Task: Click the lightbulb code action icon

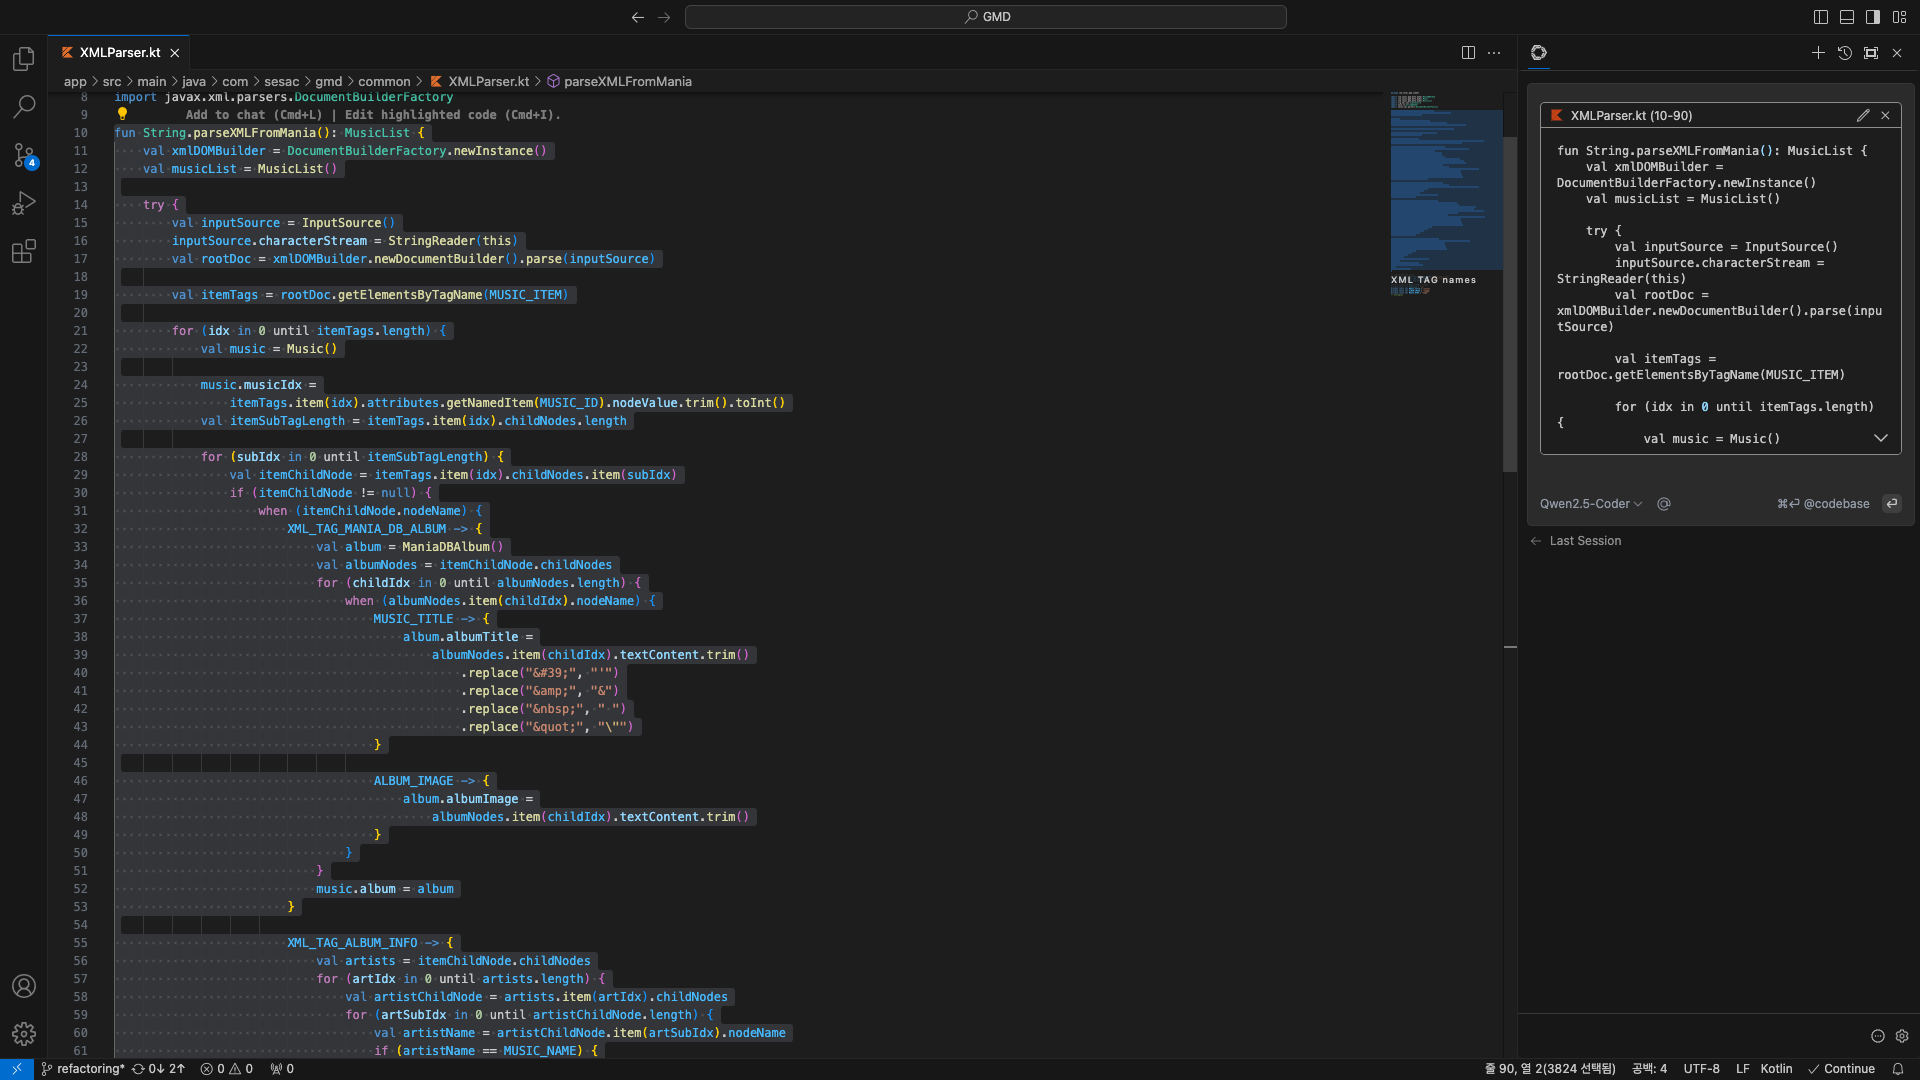Action: tap(122, 114)
